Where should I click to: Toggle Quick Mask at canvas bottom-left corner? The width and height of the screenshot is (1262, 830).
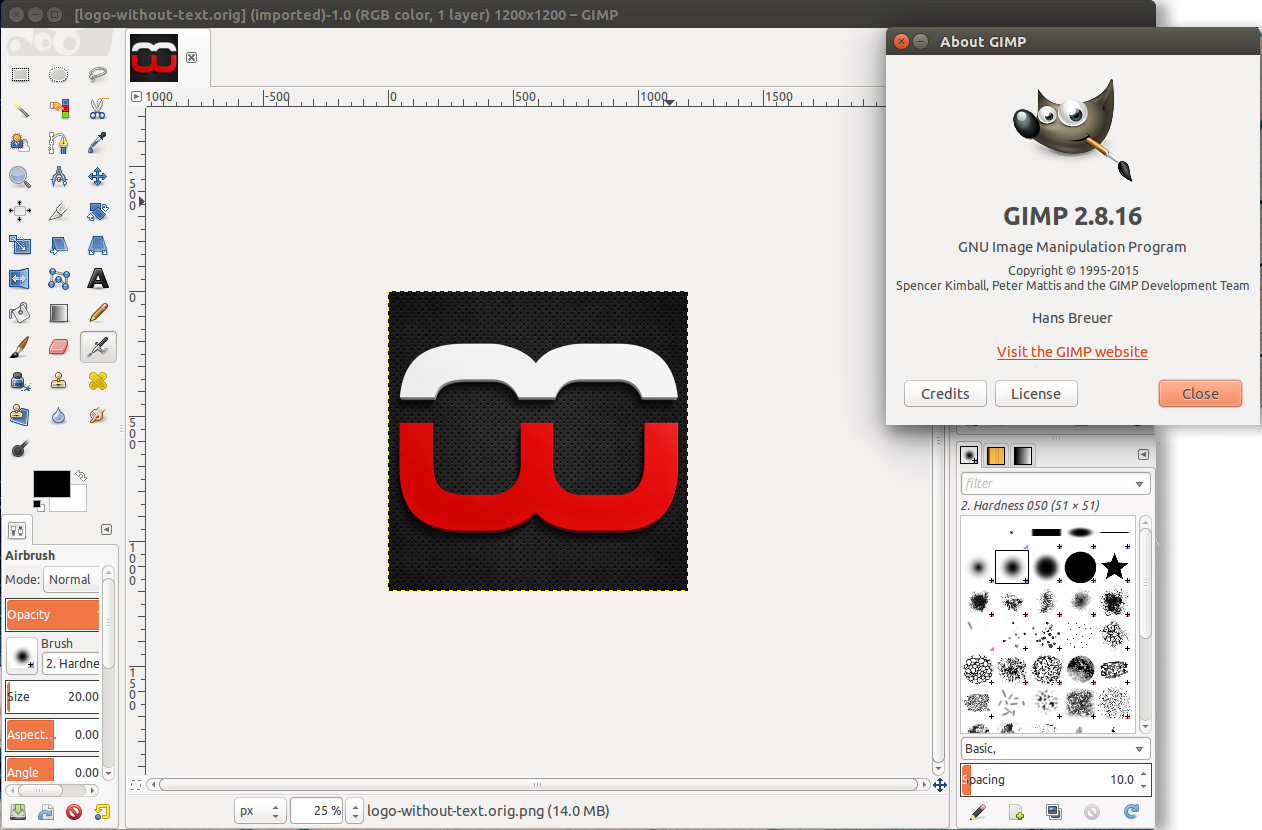pyautogui.click(x=137, y=785)
